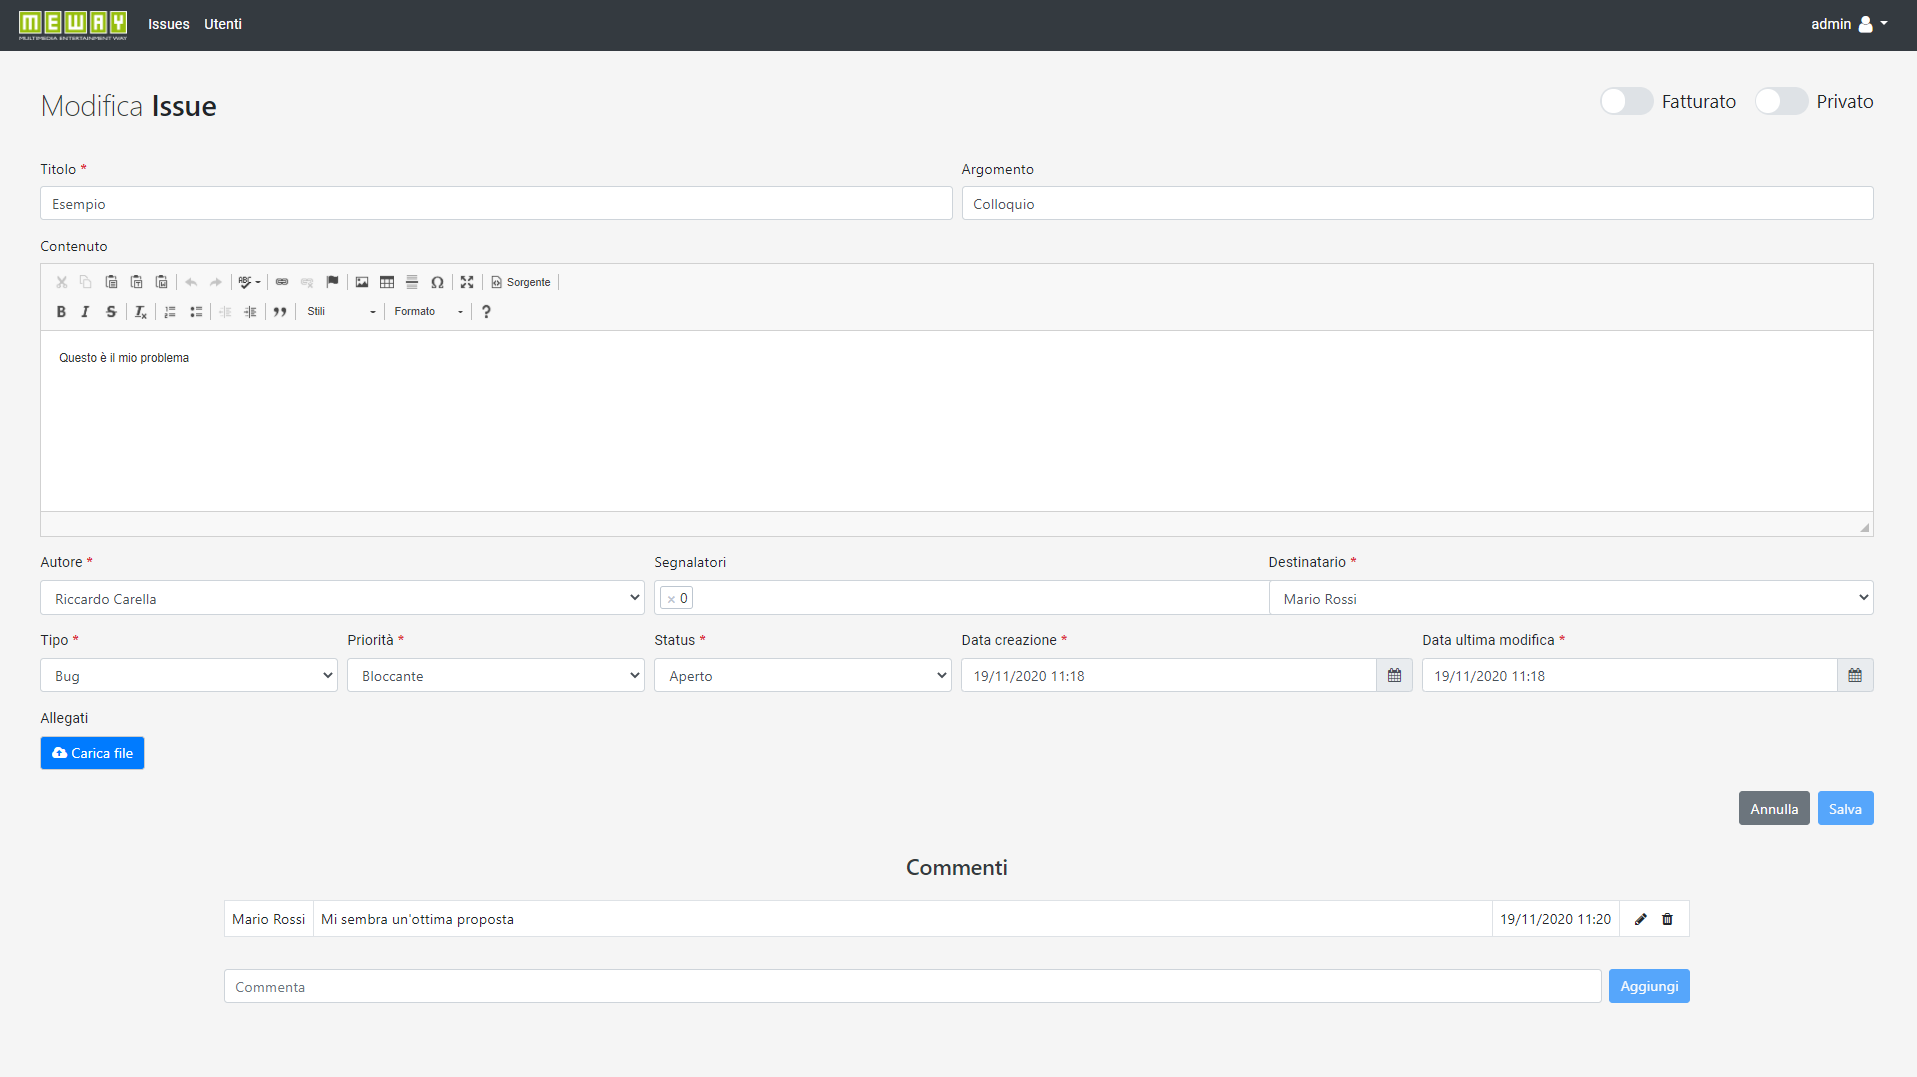
Task: Open the Data creazione calendar picker
Action: tap(1394, 675)
